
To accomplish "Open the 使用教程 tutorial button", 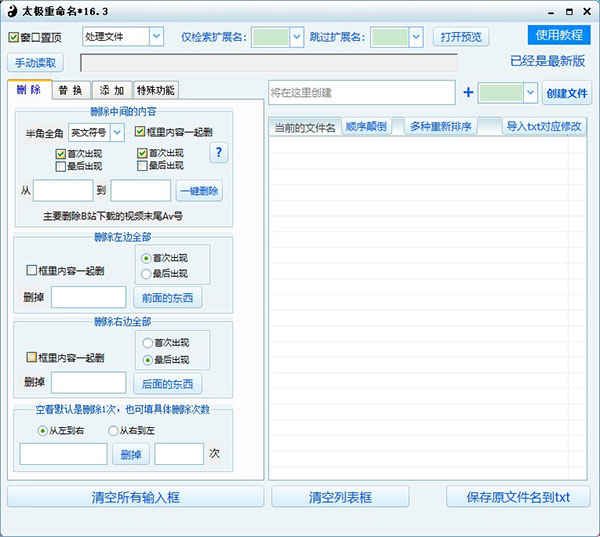I will click(x=559, y=35).
